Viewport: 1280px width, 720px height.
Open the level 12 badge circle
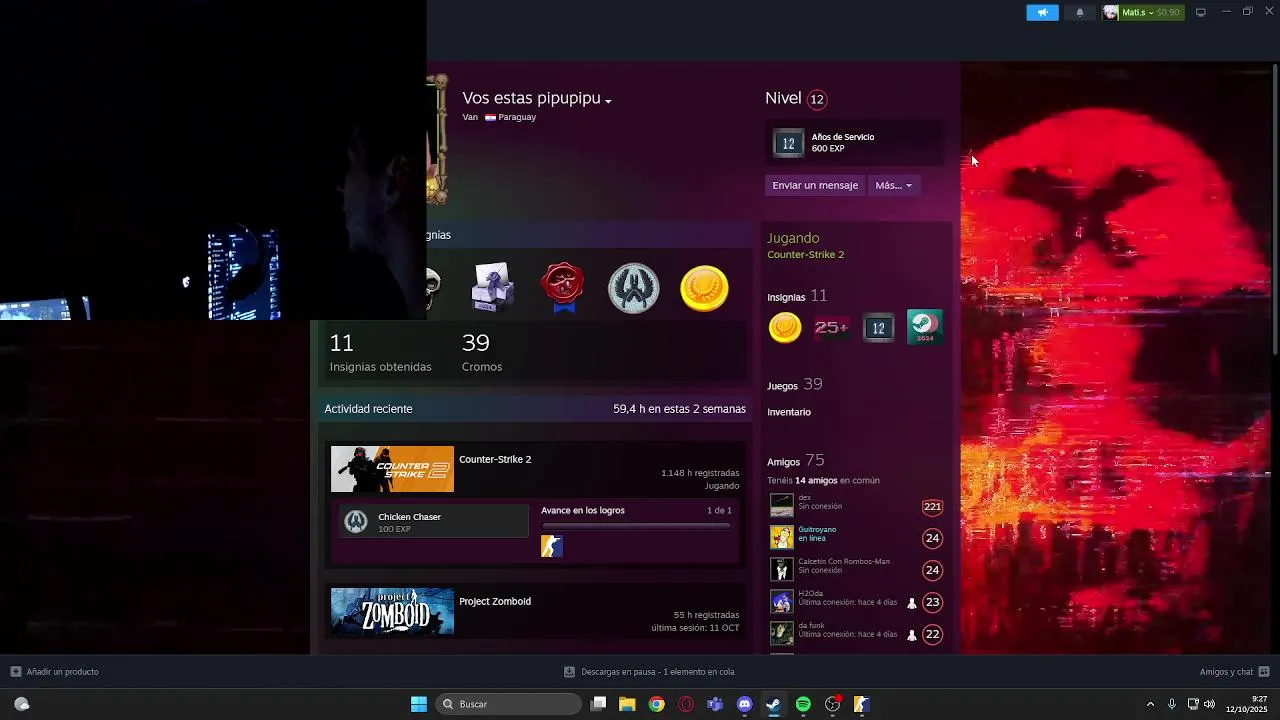pos(817,99)
